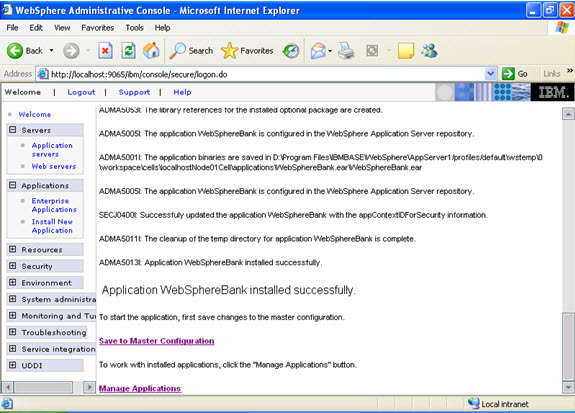
Task: Click the IBM logo in banner
Action: (x=553, y=92)
